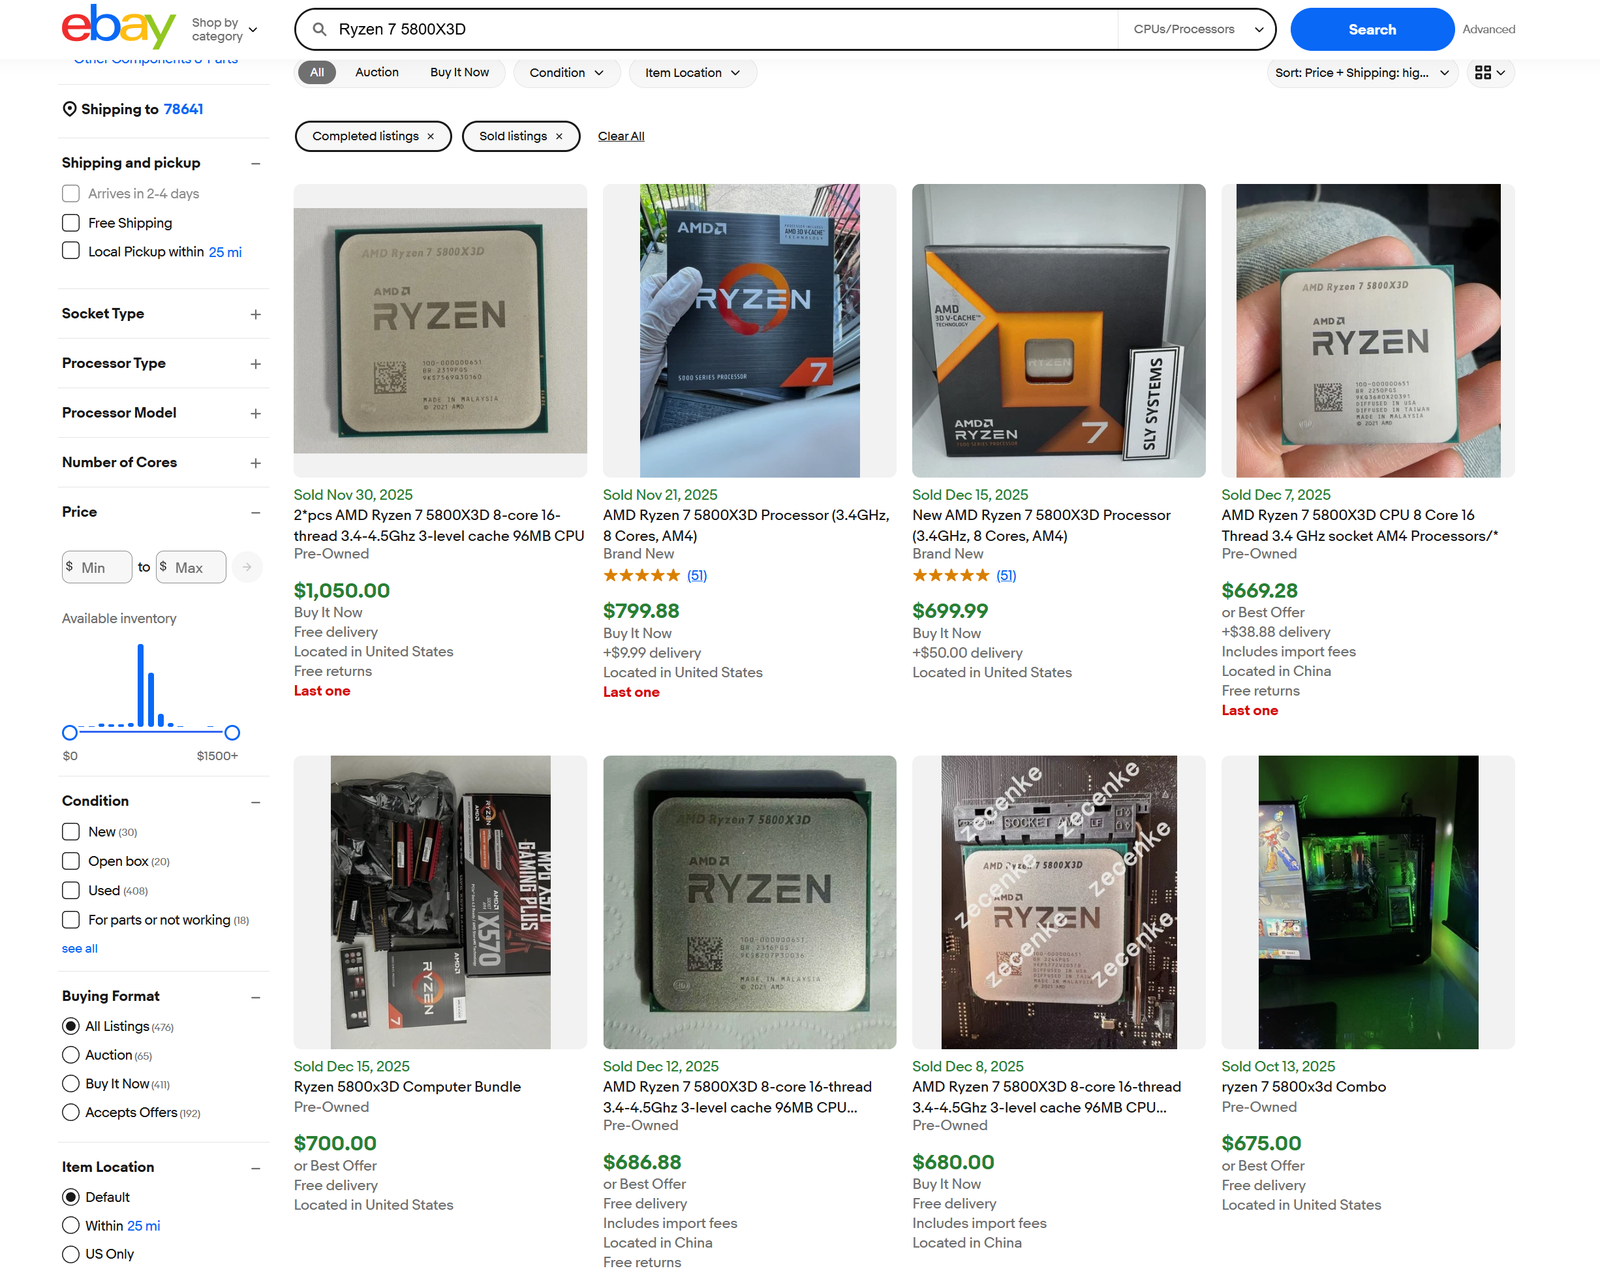Open the Sort by Price dropdown
This screenshot has width=1600, height=1273.
(1361, 72)
